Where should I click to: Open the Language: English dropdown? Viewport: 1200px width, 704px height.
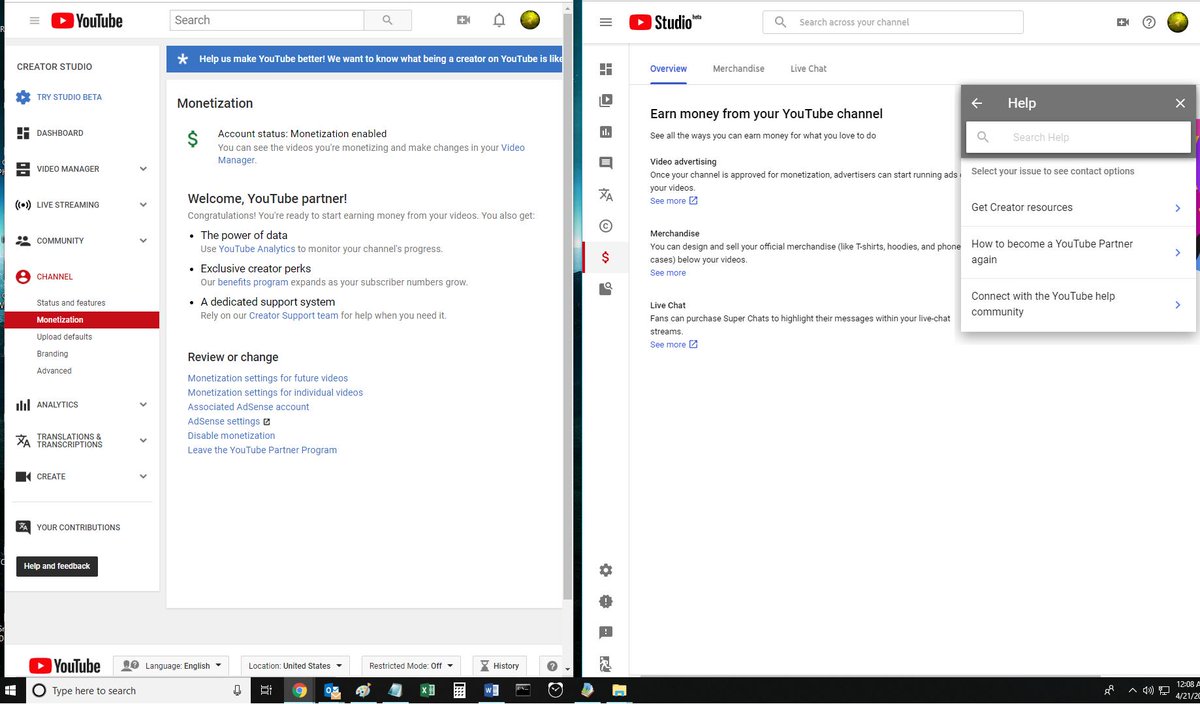pos(171,666)
